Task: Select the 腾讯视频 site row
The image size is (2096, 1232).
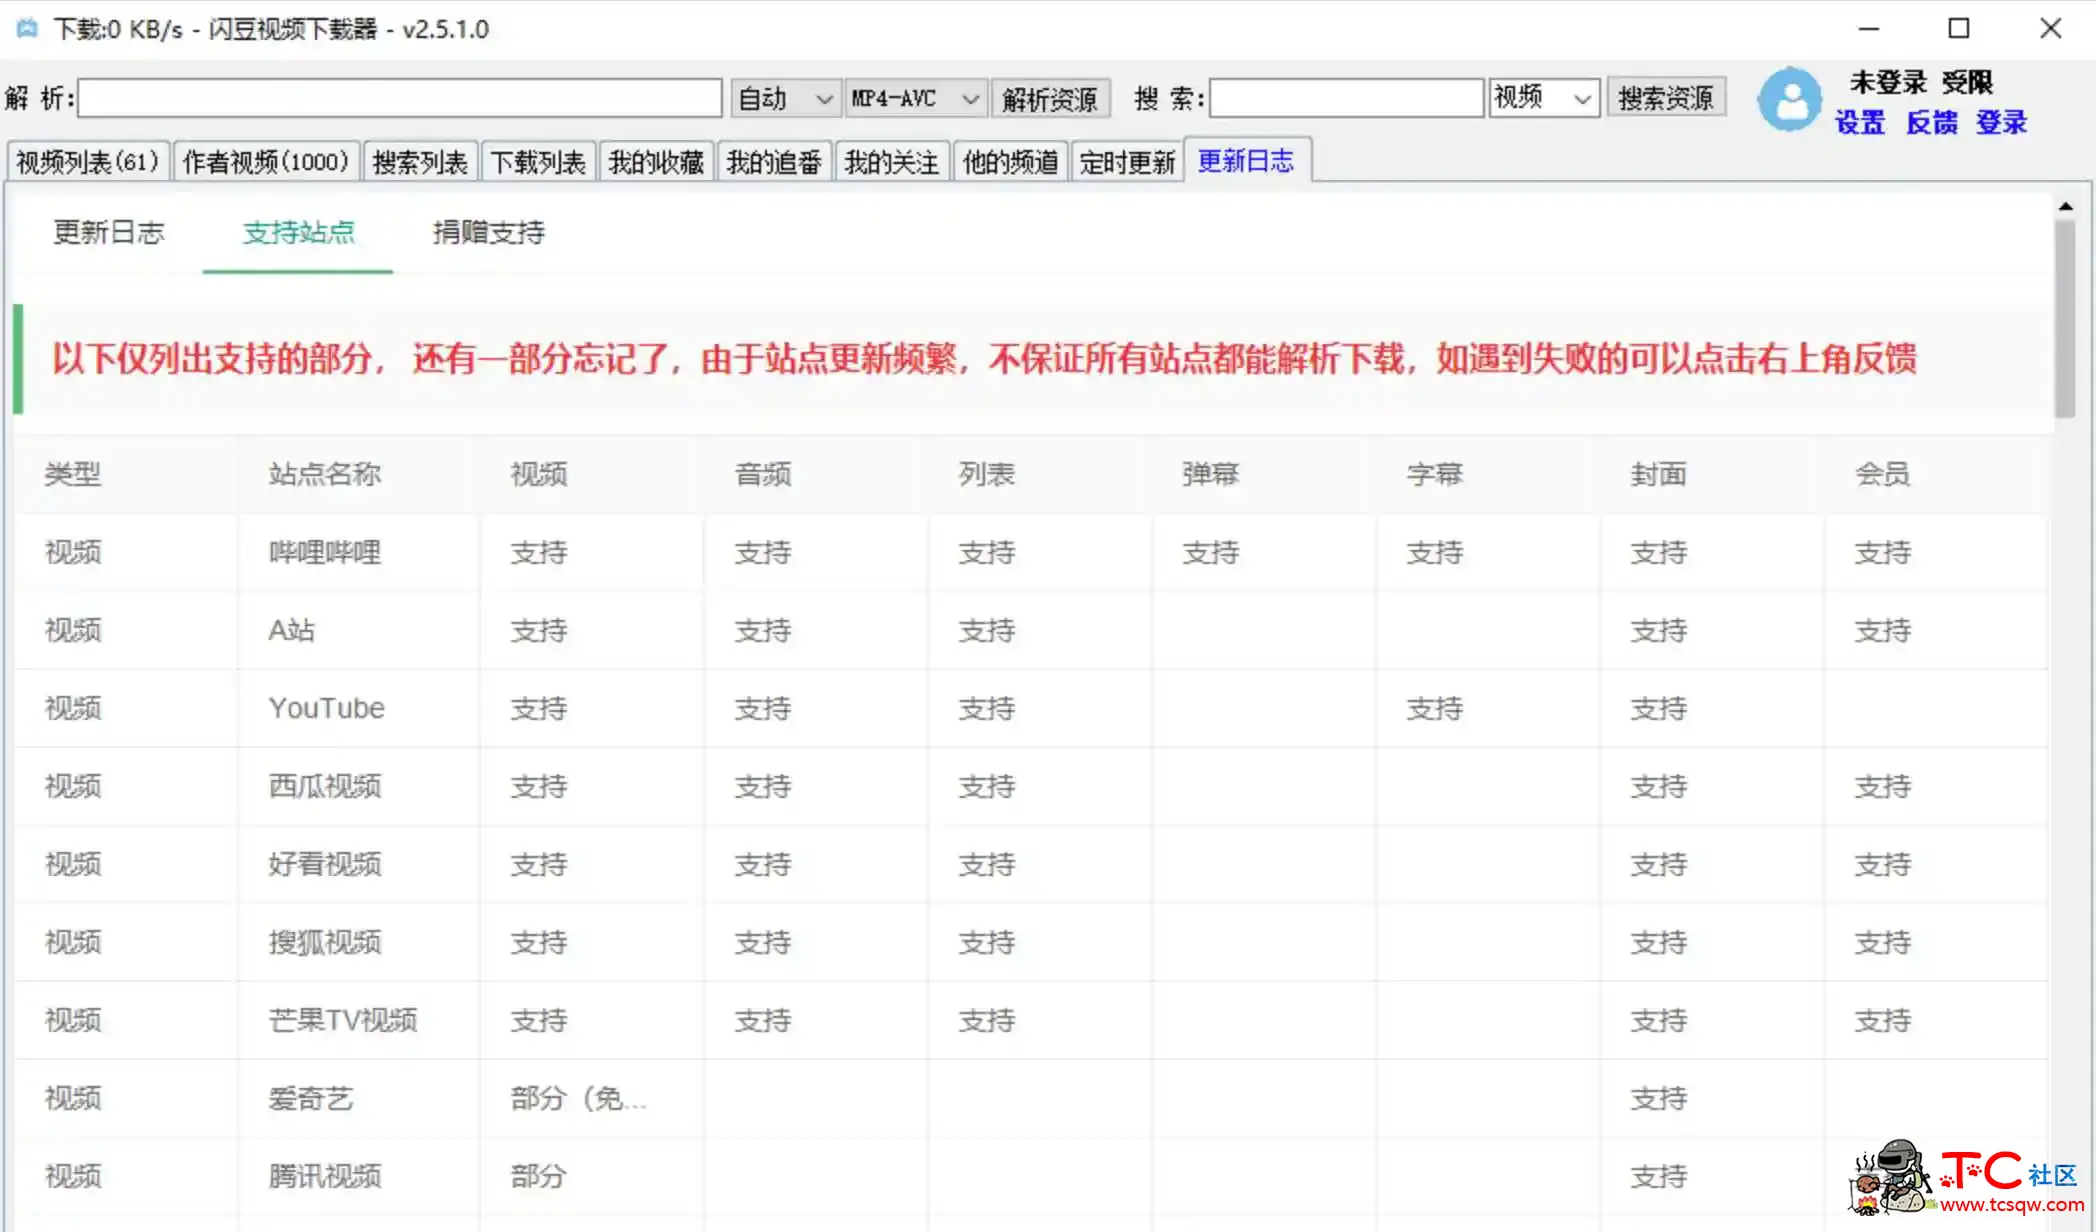Action: (x=1032, y=1176)
